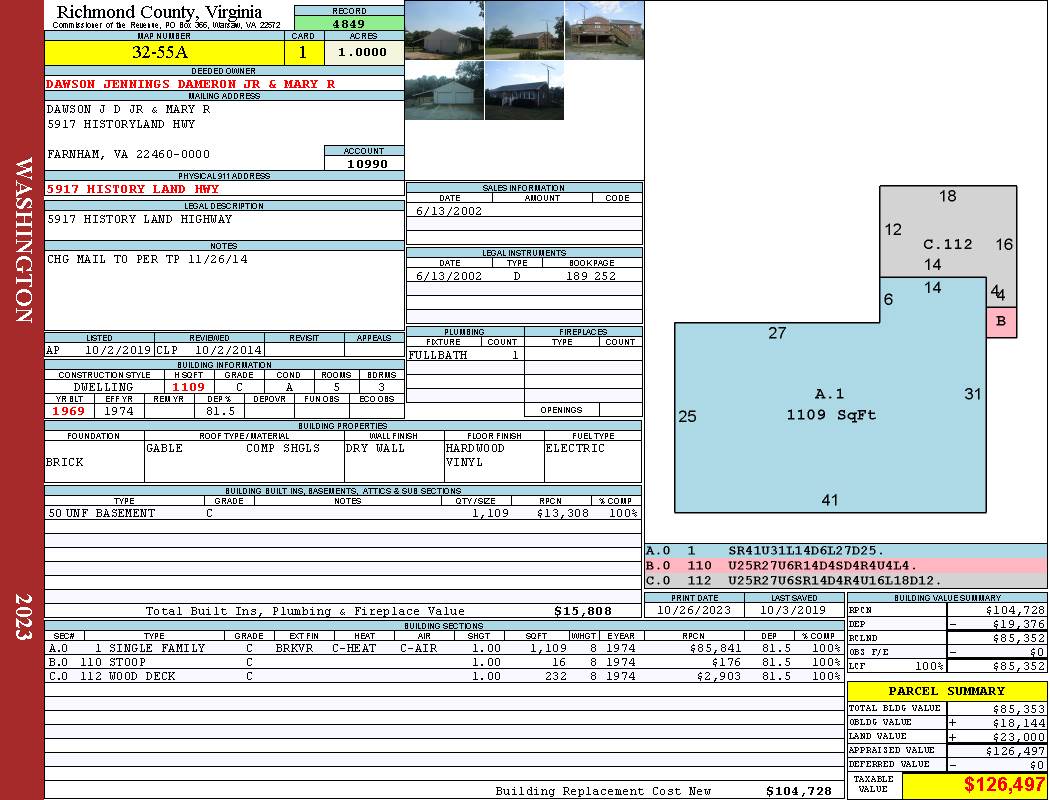Select sketch code line A.0 SR41U31L14D6L27D25
1050x800 pixels.
tap(846, 551)
